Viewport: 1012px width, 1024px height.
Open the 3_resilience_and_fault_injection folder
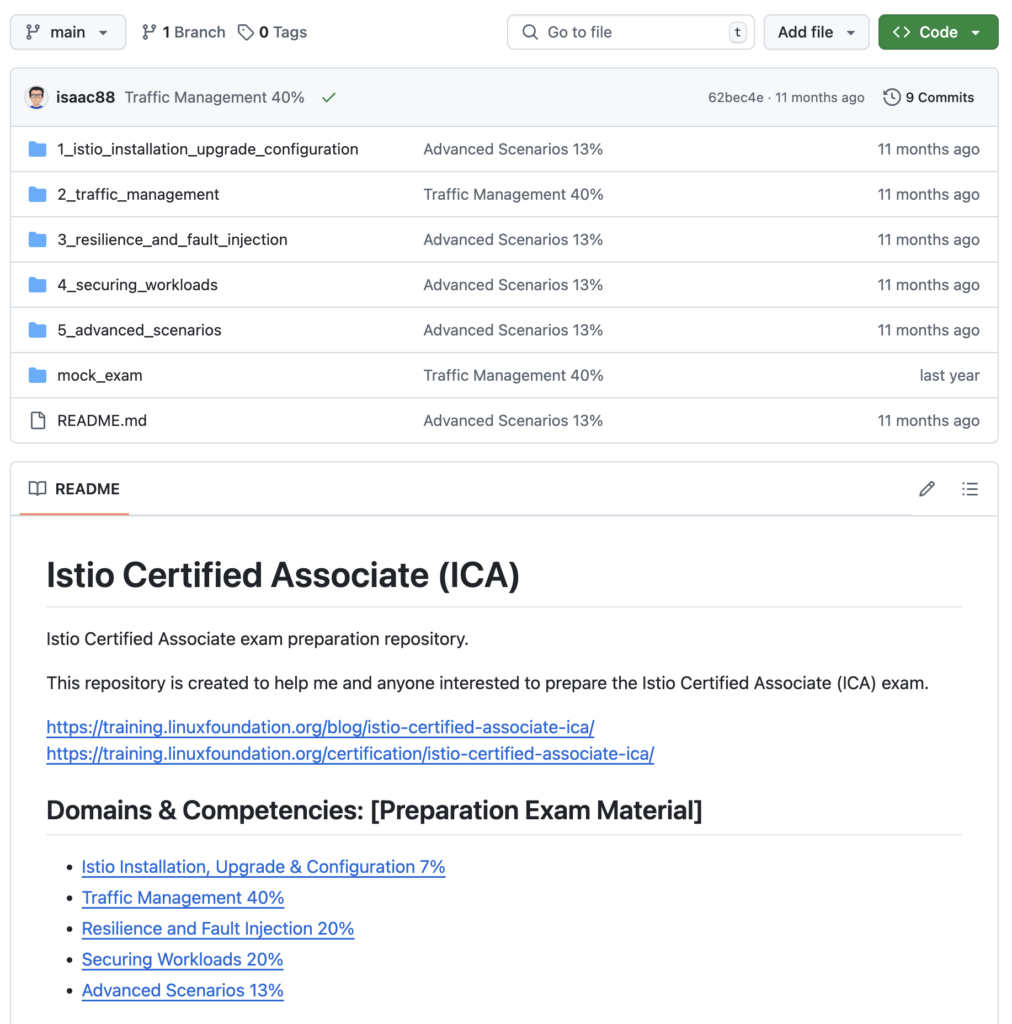(x=172, y=240)
